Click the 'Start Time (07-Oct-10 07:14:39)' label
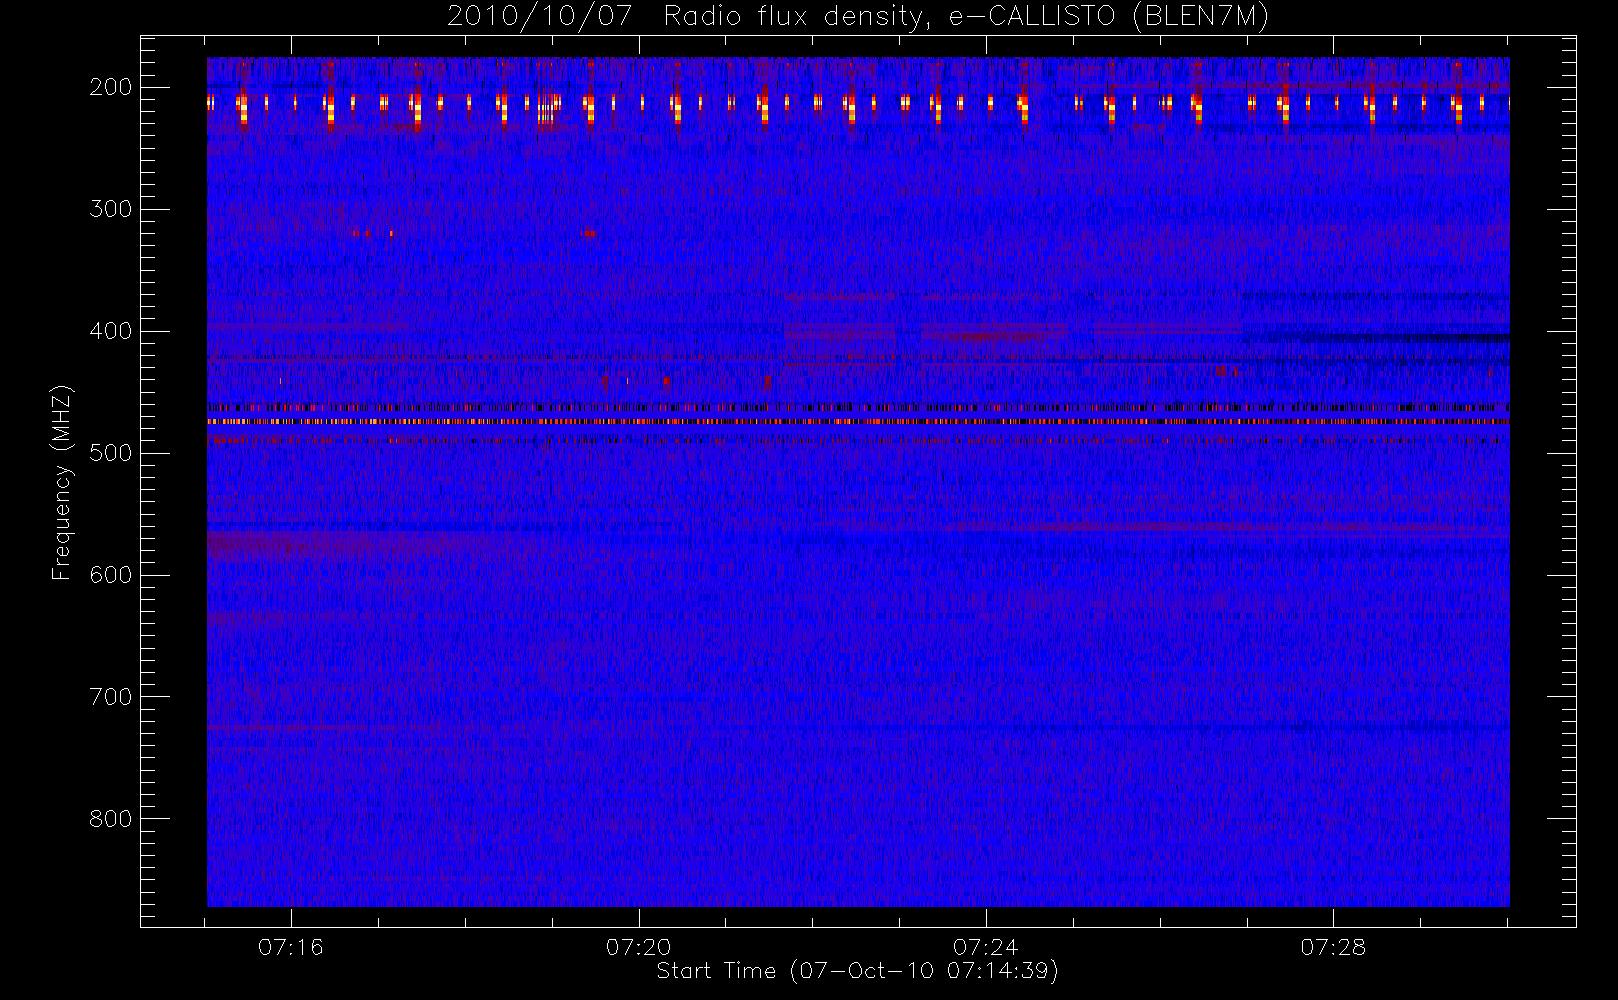Screen dimensions: 1618x1000 click(x=857, y=971)
